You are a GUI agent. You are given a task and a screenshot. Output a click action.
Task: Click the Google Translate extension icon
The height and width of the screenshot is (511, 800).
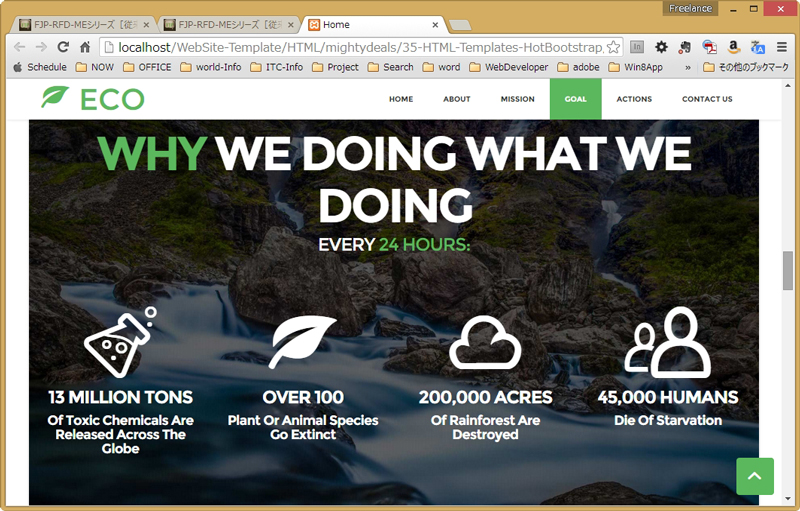(x=757, y=47)
